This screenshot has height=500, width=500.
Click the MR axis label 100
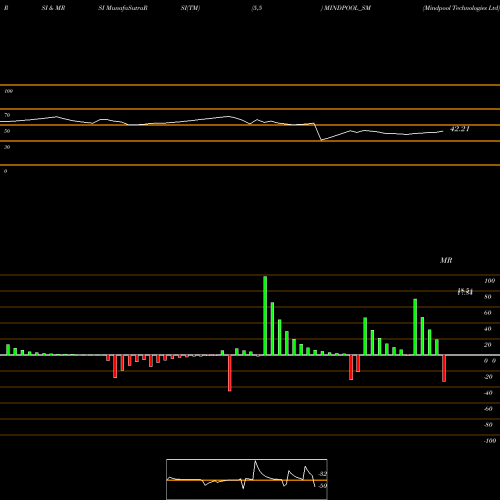point(489,281)
